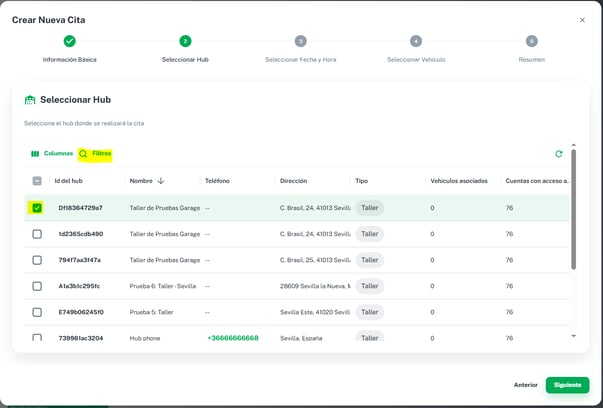Click the Taller tag in row Df18364729a7
603x408 pixels.
click(x=370, y=208)
